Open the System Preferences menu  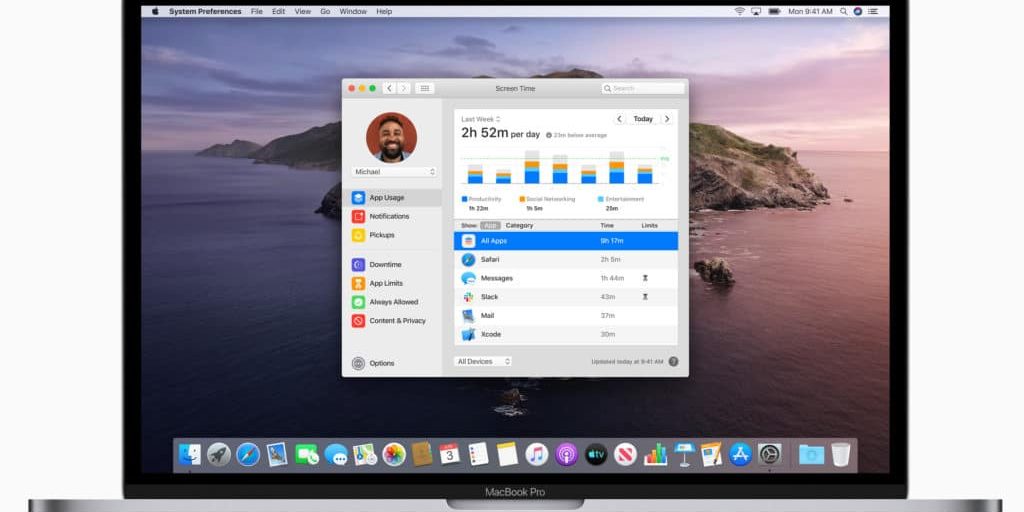tap(205, 11)
